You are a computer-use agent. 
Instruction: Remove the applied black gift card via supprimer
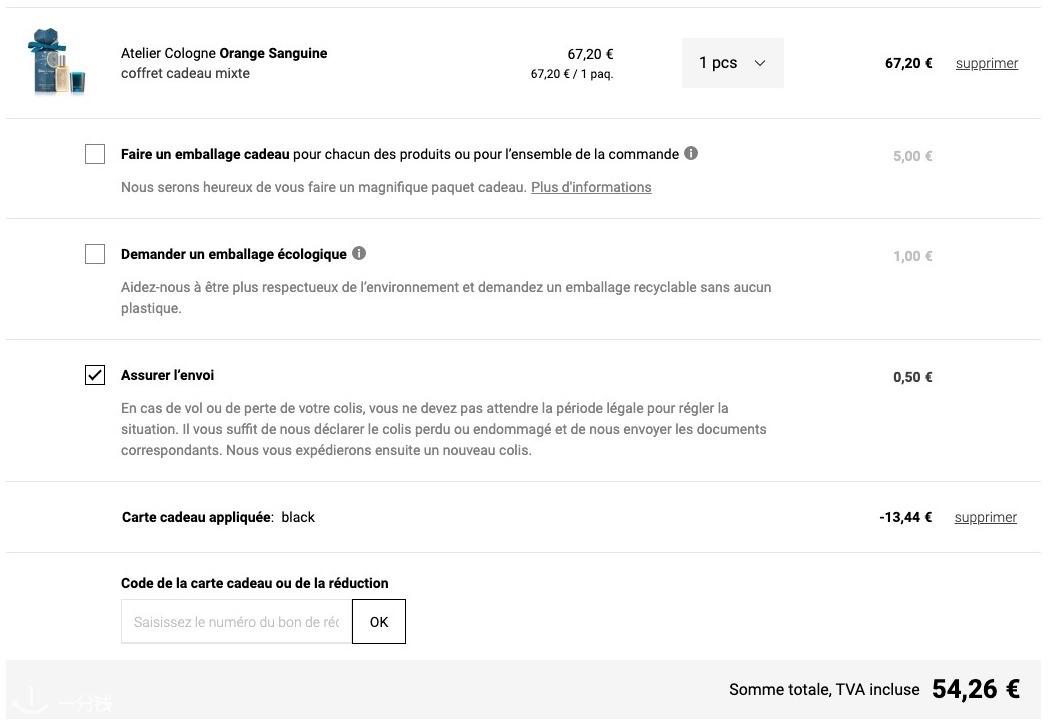[x=985, y=517]
